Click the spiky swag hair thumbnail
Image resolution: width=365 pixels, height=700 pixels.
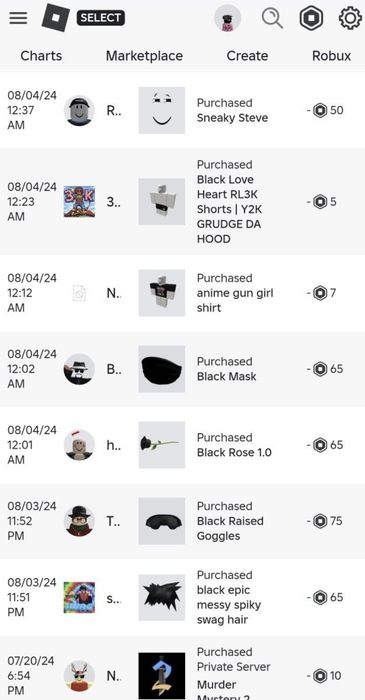pyautogui.click(x=162, y=597)
